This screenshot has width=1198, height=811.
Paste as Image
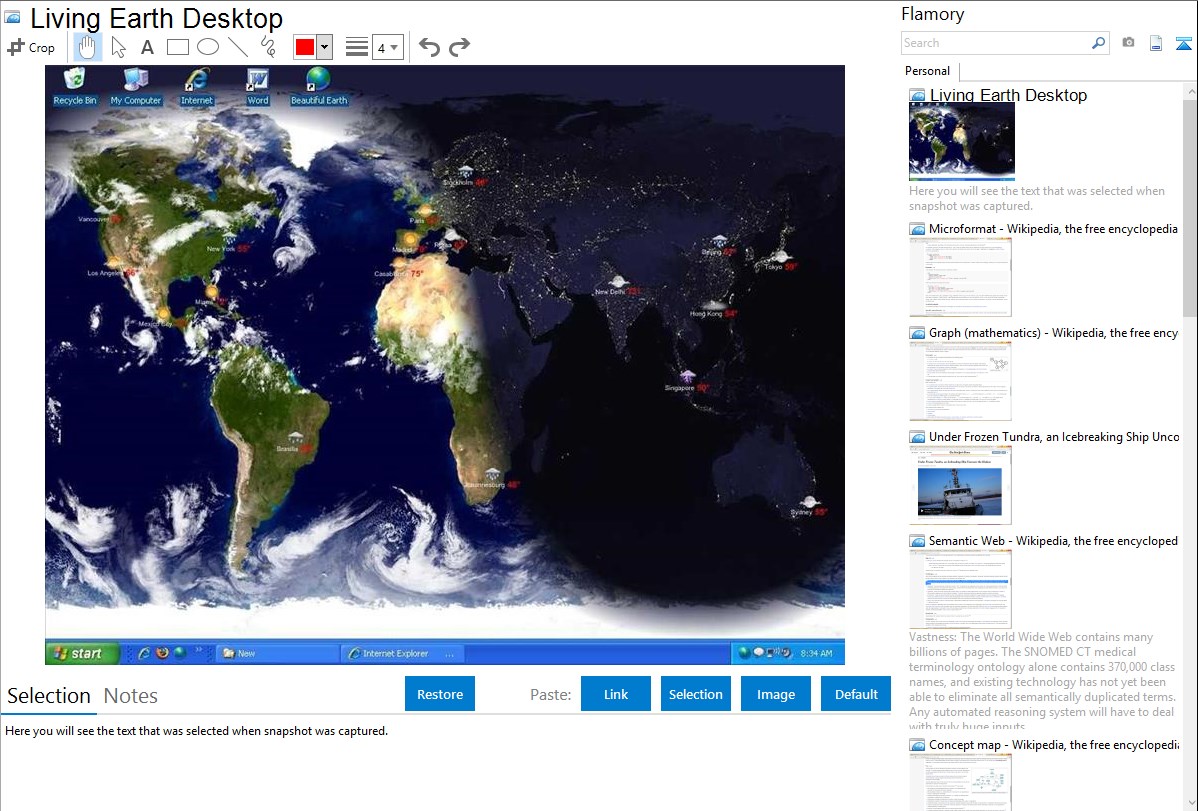coord(775,694)
